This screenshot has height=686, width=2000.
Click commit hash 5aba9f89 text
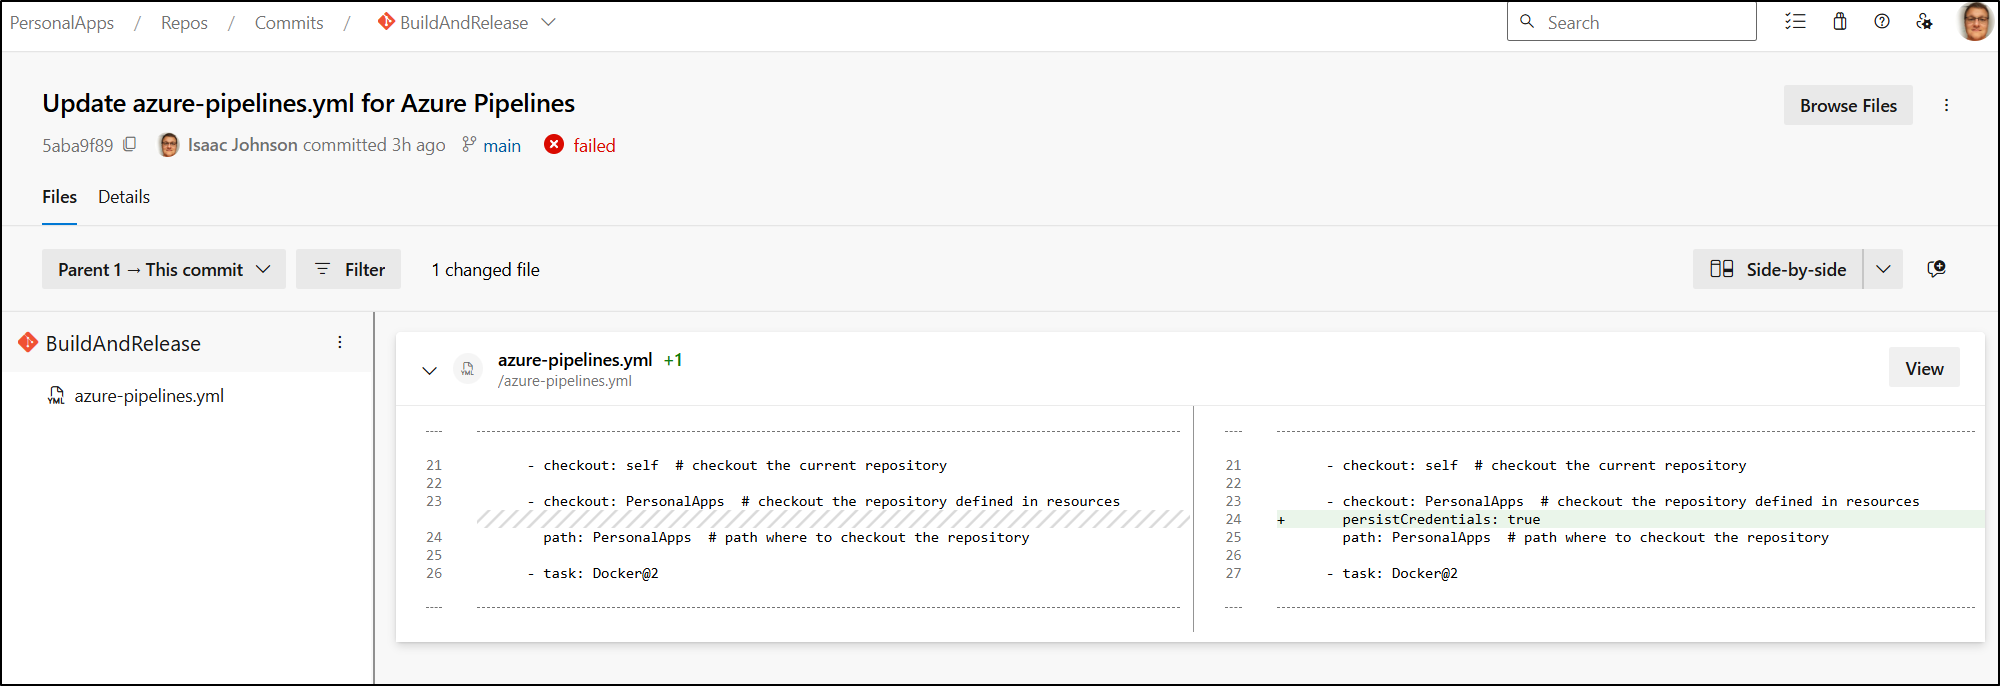tap(78, 146)
